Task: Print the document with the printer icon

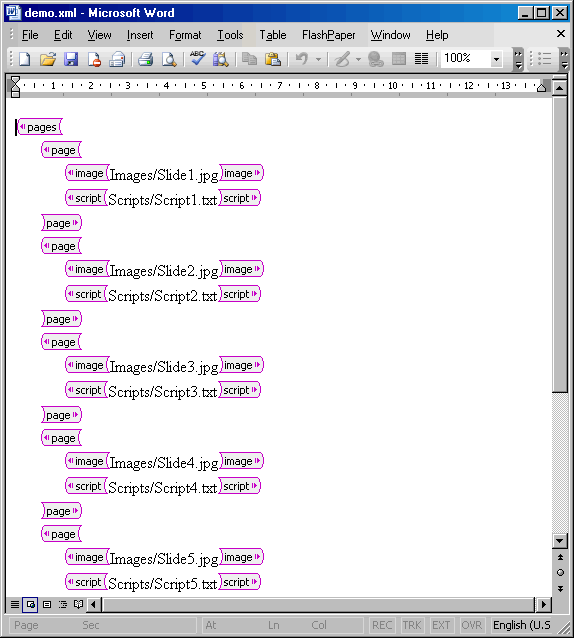Action: [x=145, y=59]
